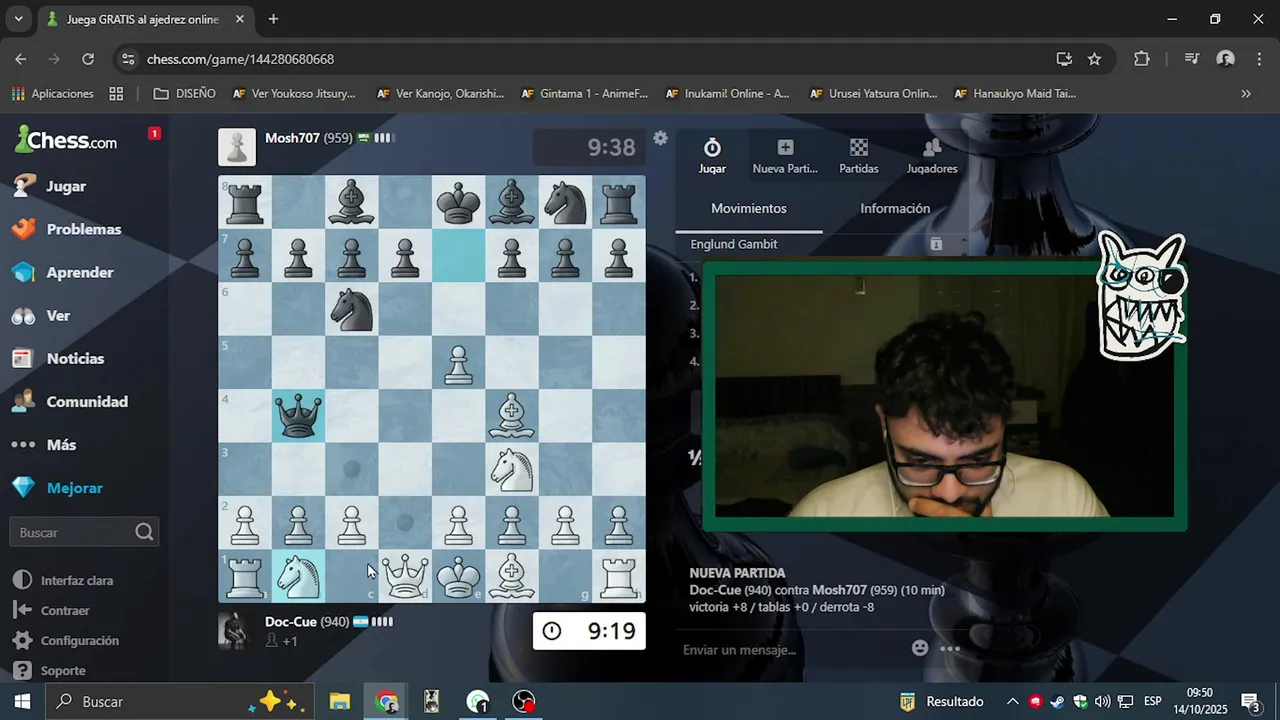Select the white queen on d1
The image size is (1280, 720).
pos(405,577)
